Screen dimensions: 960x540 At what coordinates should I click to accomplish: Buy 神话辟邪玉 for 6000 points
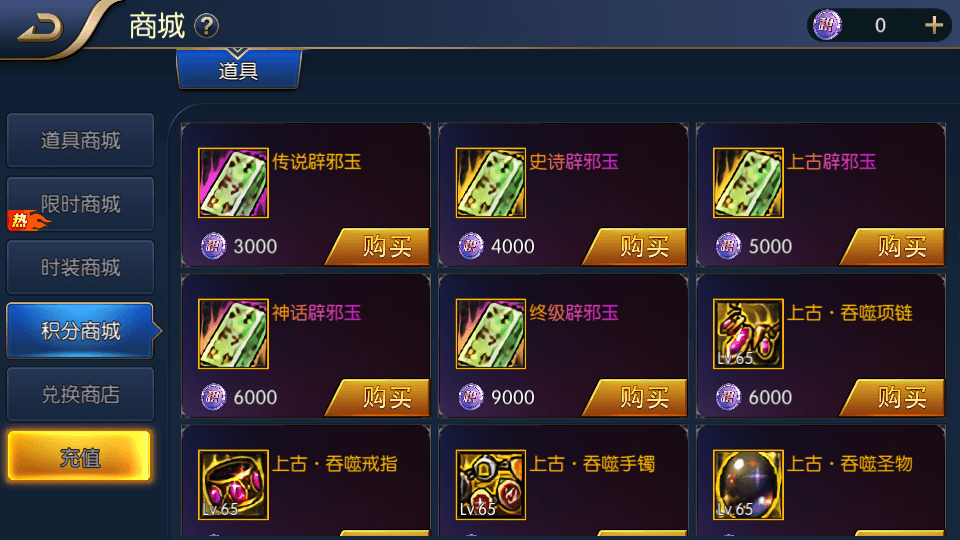point(378,398)
